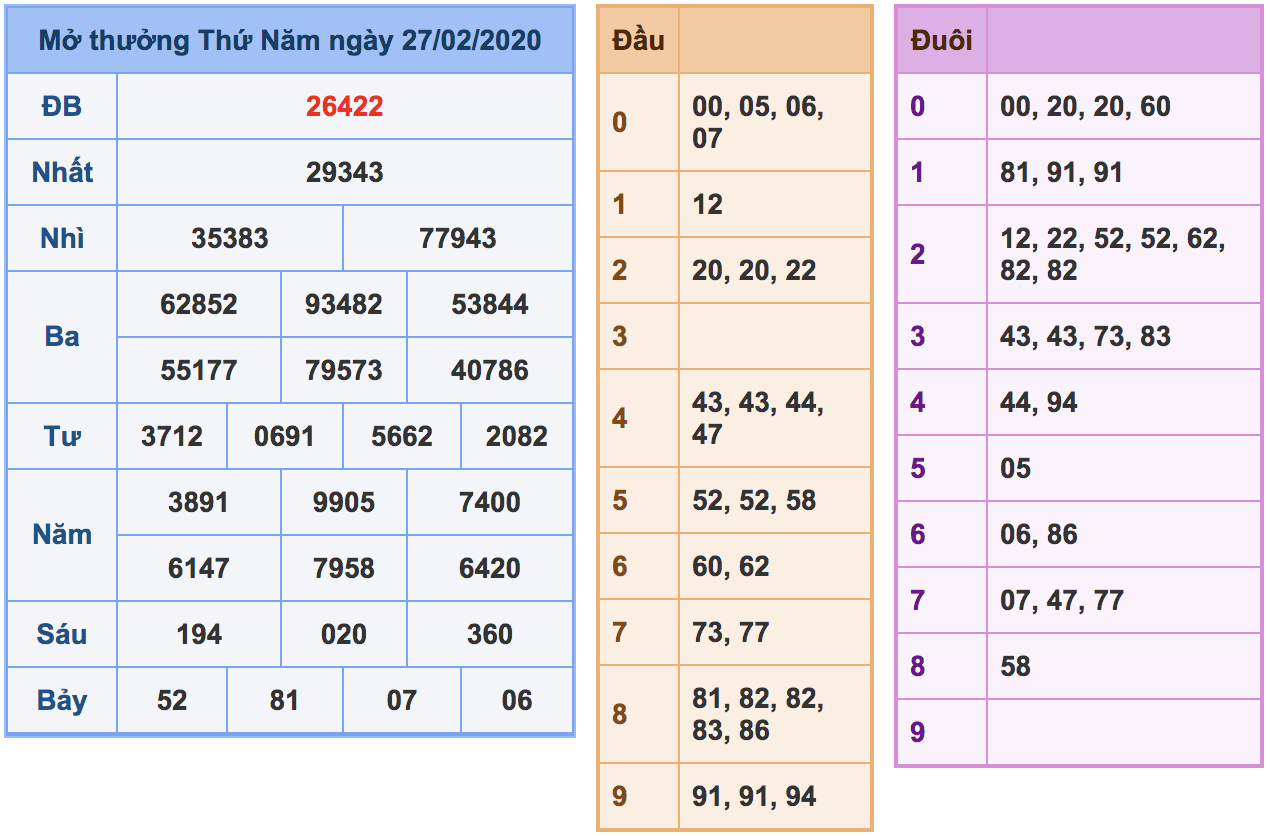The height and width of the screenshot is (836, 1270).
Task: Select third prize number 62852
Action: [201, 304]
